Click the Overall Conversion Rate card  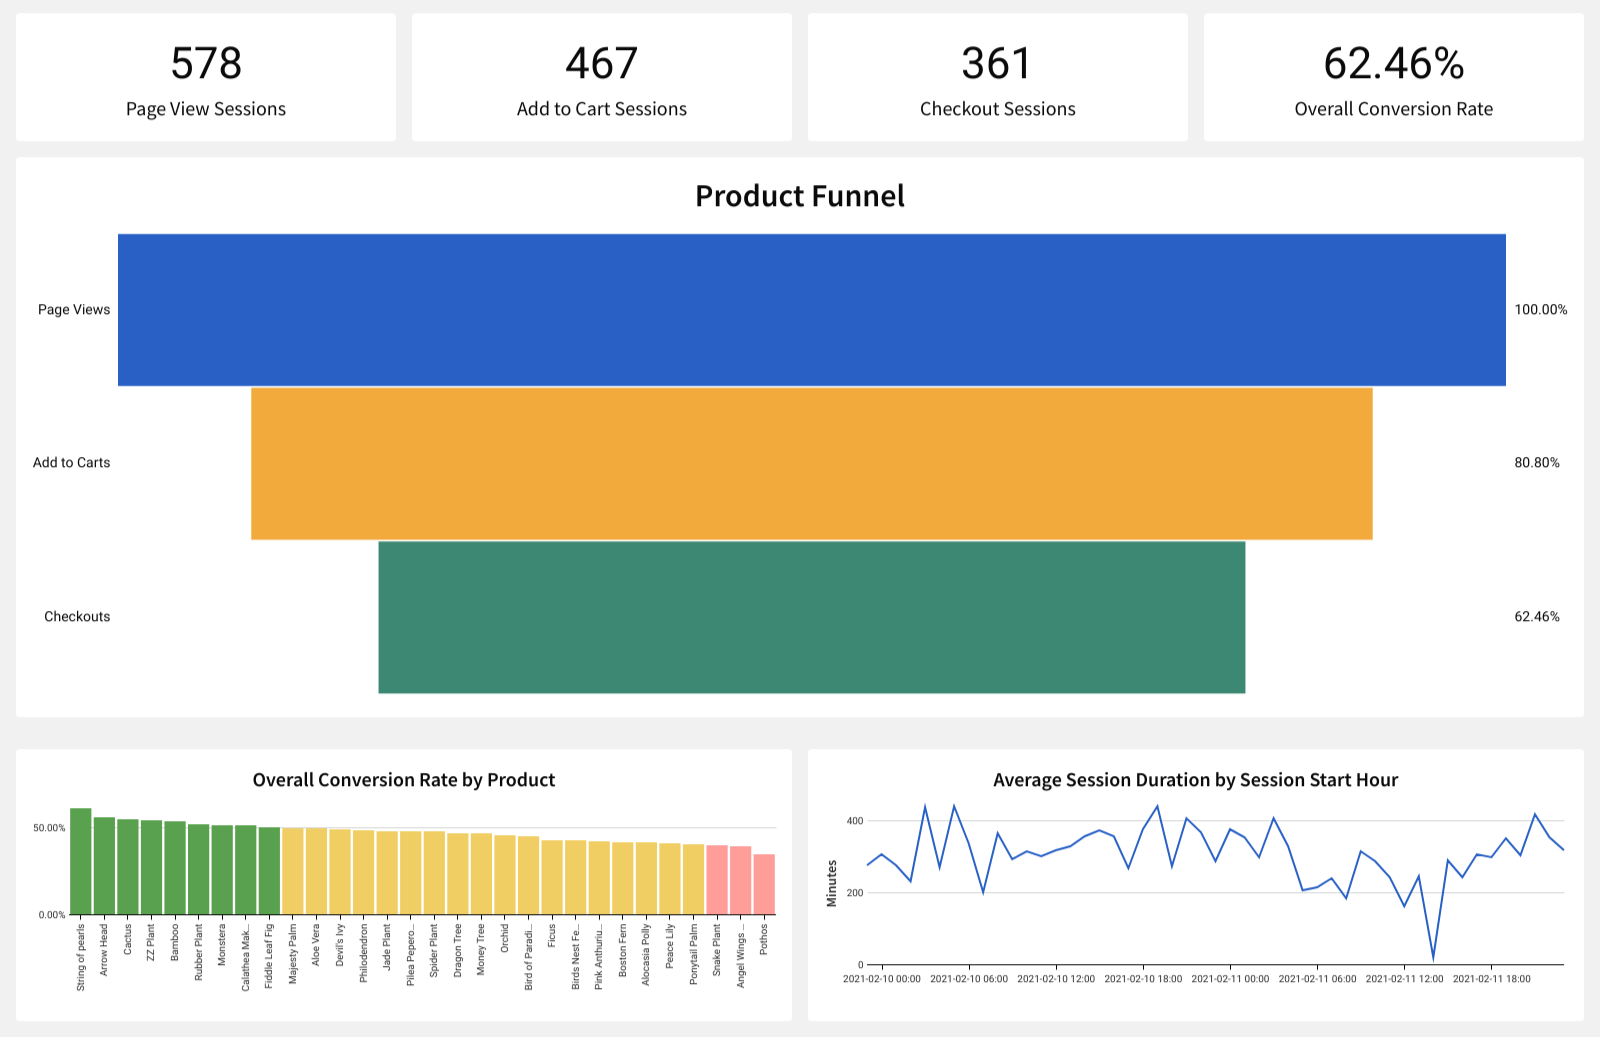point(1392,75)
